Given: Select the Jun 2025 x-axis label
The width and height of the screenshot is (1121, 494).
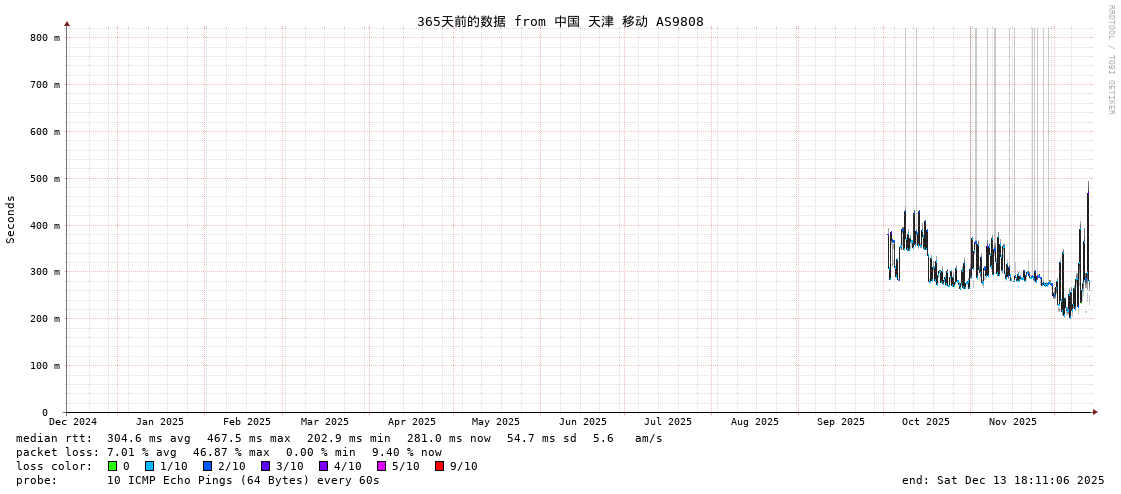Looking at the screenshot, I should coord(583,422).
